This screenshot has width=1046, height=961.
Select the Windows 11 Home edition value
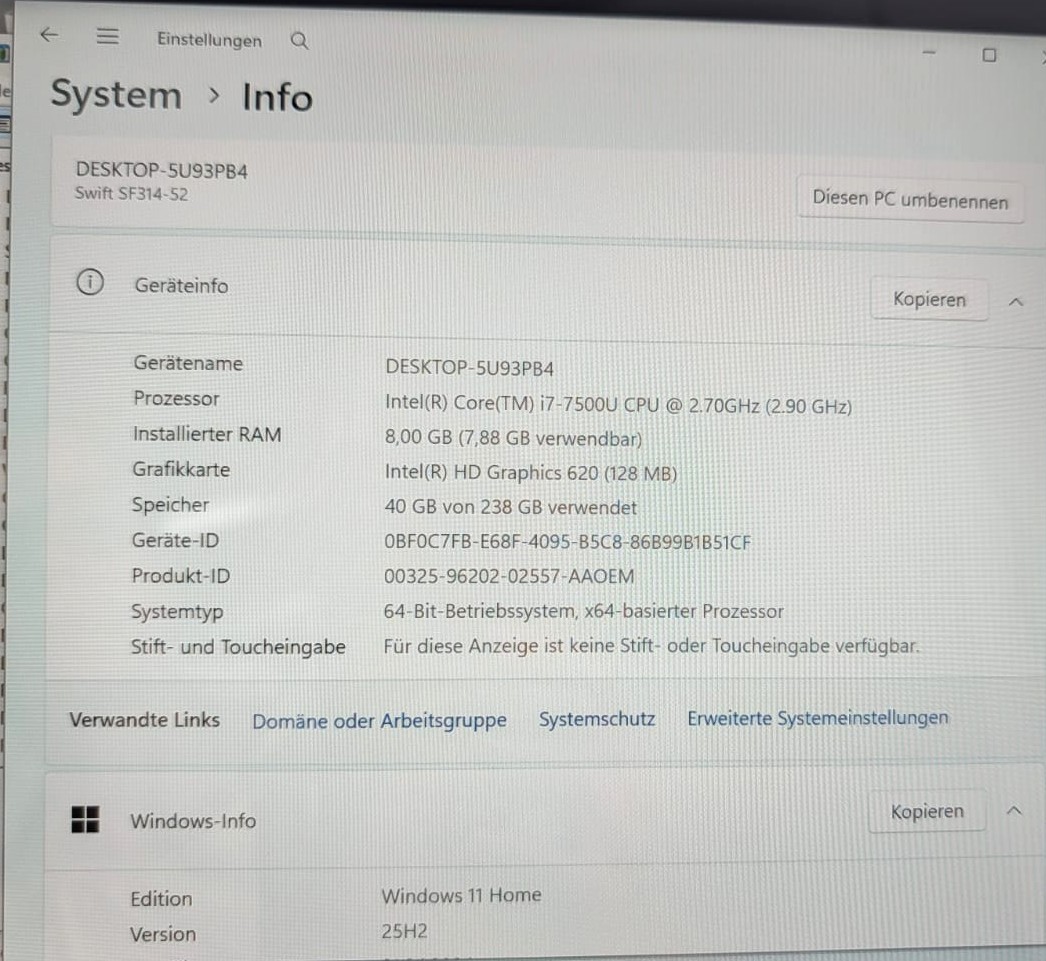click(x=461, y=895)
